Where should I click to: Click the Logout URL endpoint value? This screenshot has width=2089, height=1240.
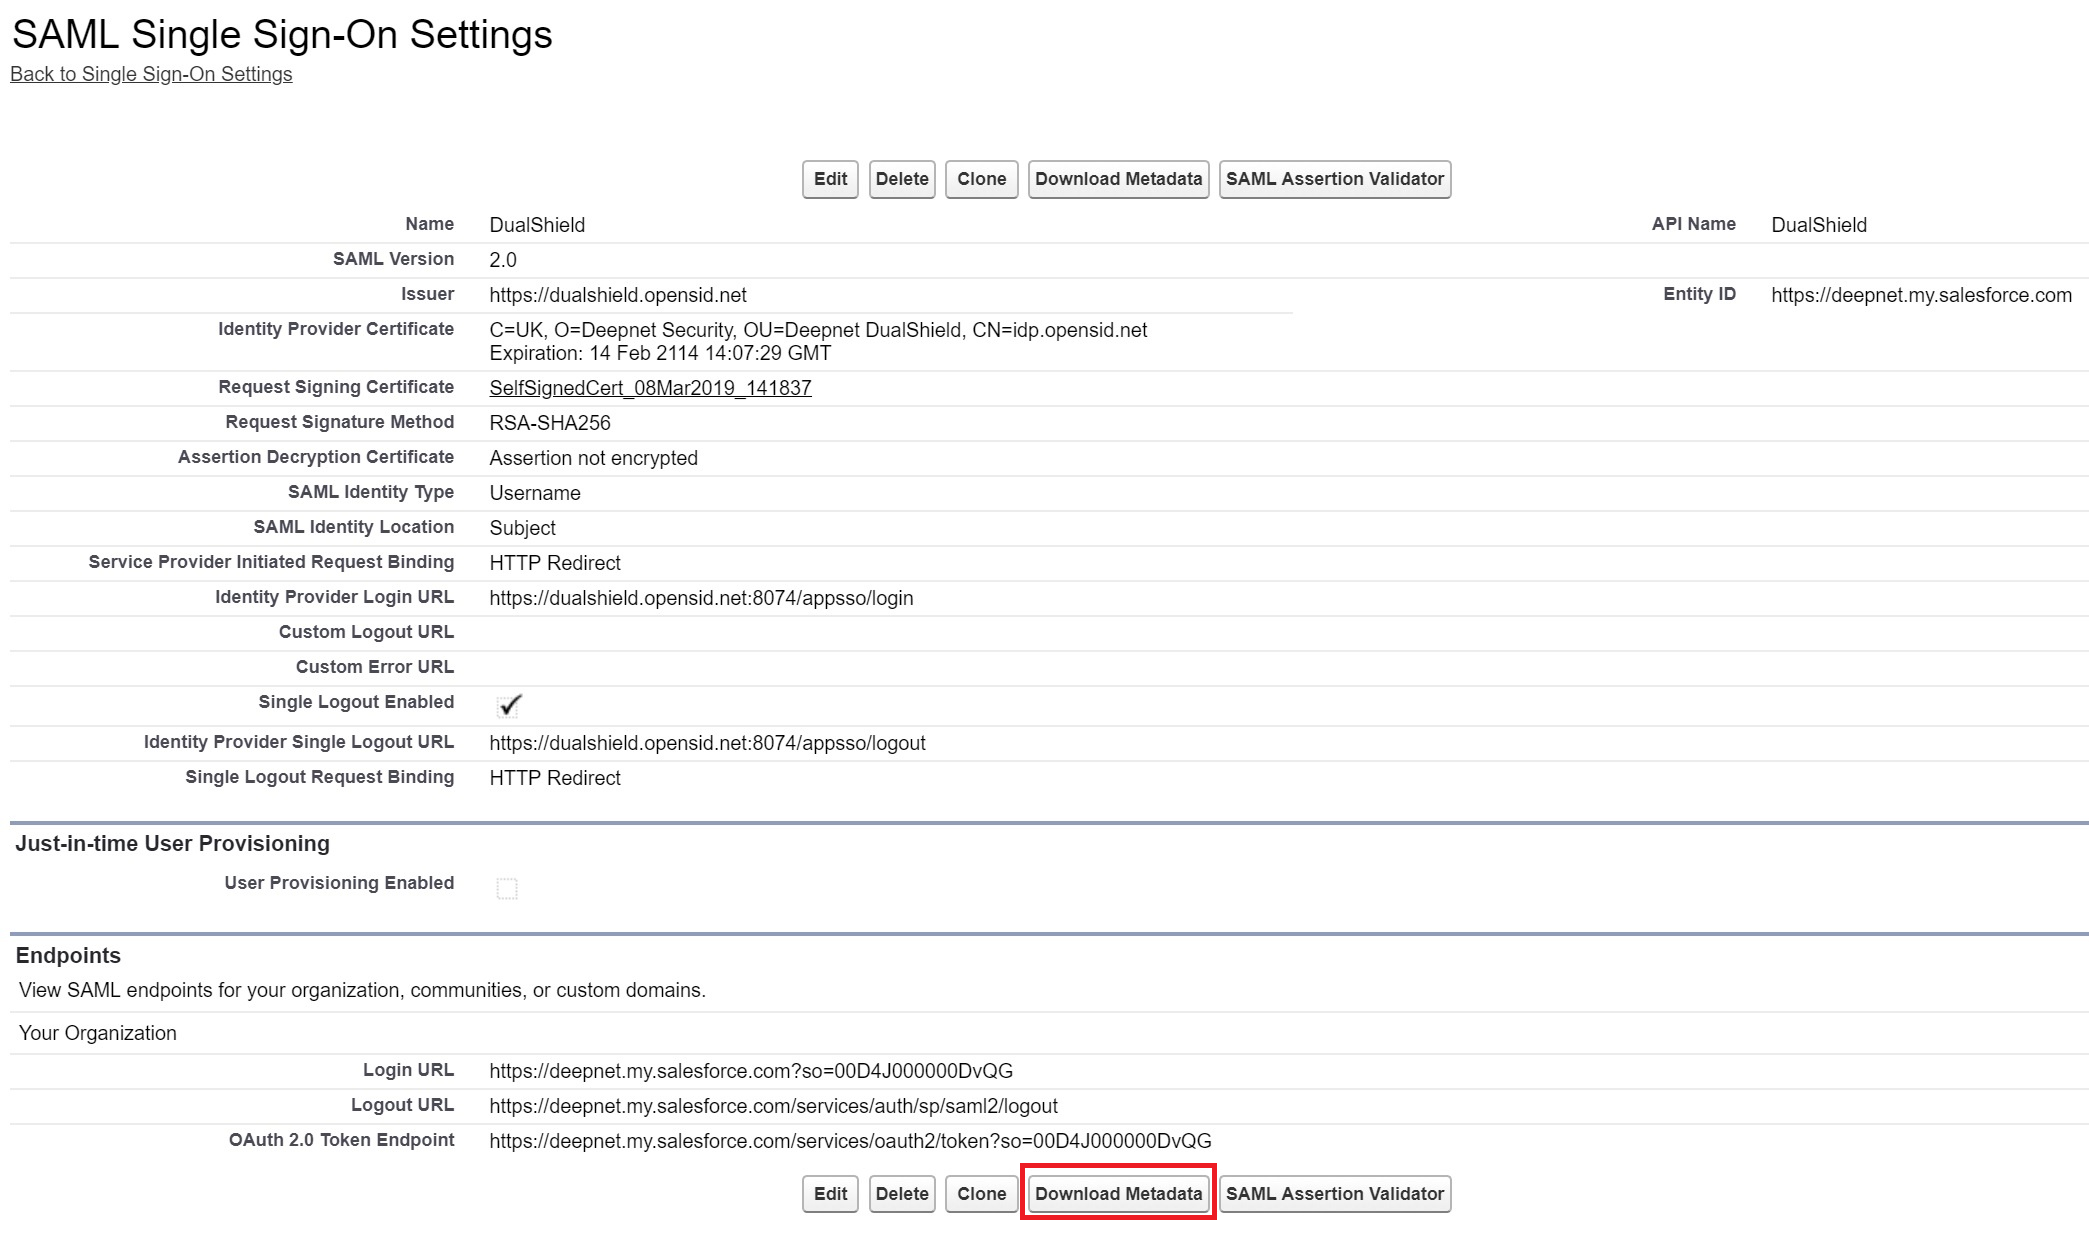click(773, 1106)
